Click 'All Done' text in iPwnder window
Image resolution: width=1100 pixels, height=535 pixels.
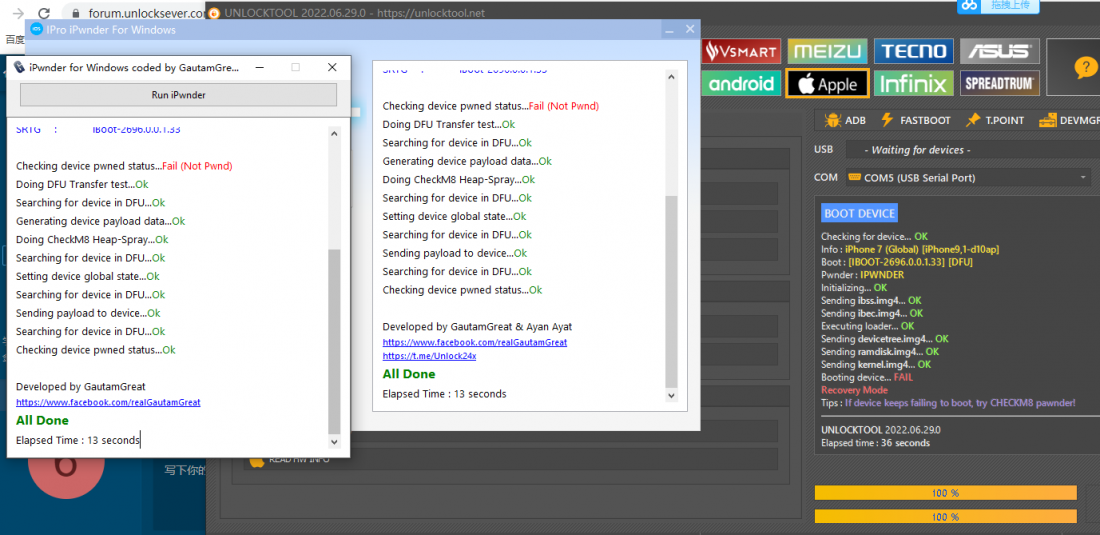(x=42, y=421)
